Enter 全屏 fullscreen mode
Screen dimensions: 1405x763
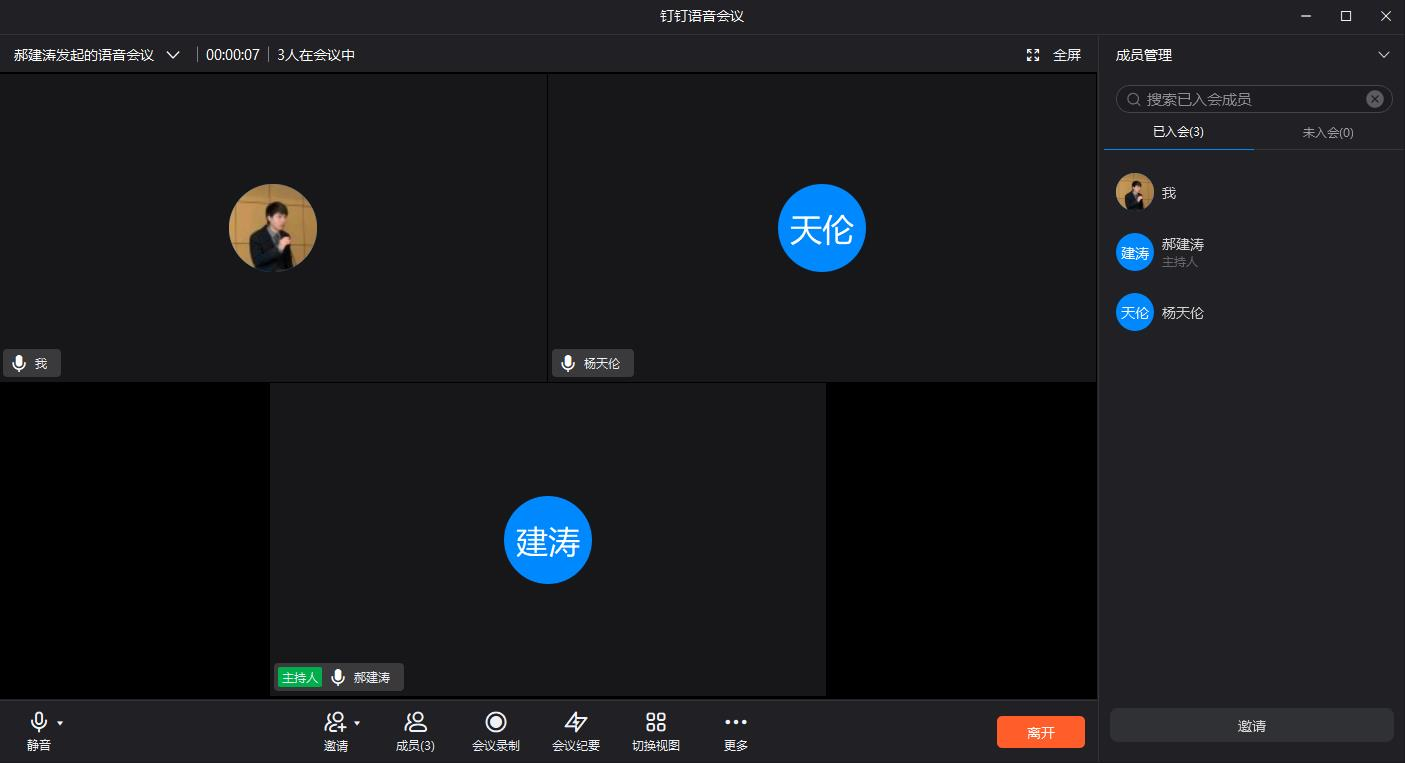[1054, 55]
